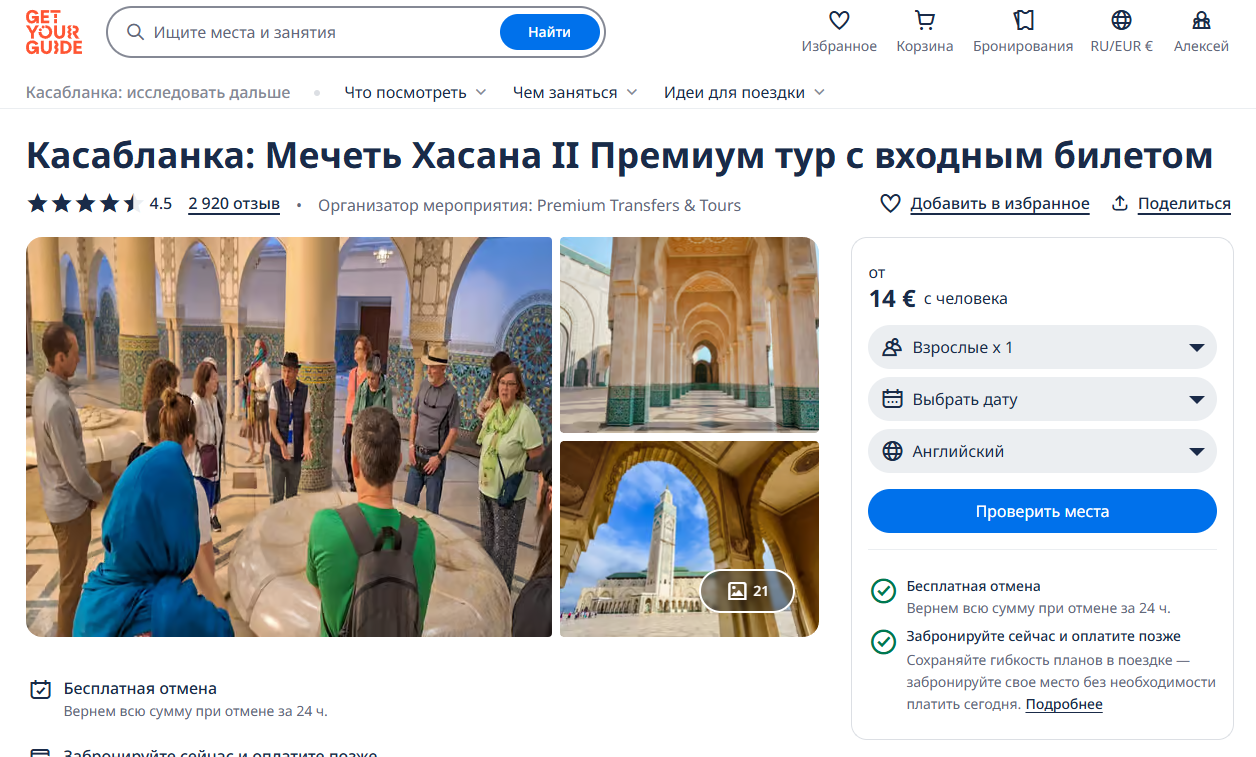Click the GetYourGuide logo
The height and width of the screenshot is (757, 1256).
54,32
